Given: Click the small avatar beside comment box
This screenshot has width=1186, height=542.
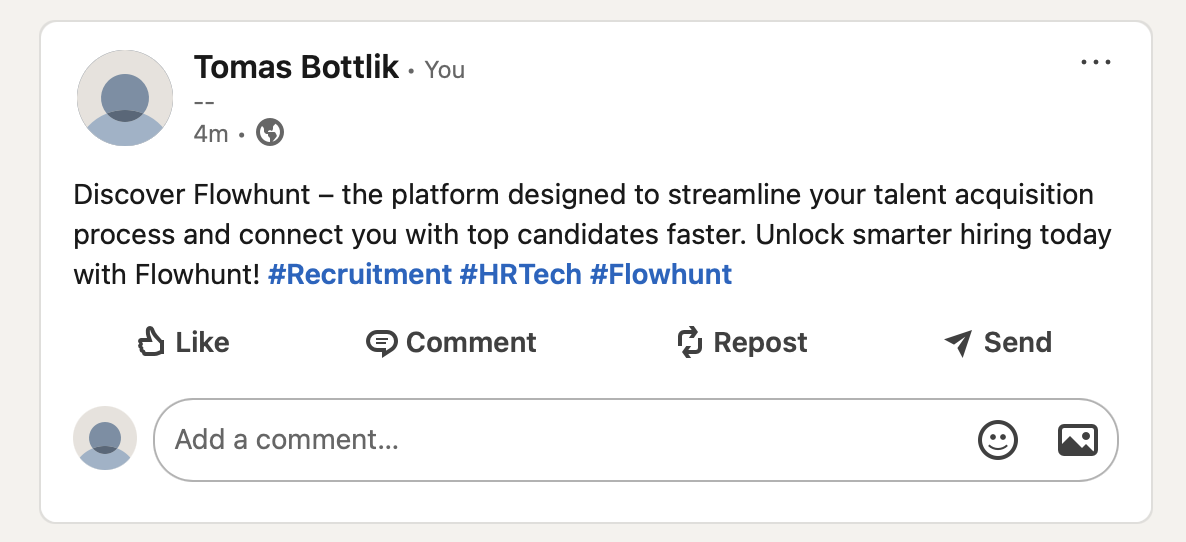Looking at the screenshot, I should 105,438.
